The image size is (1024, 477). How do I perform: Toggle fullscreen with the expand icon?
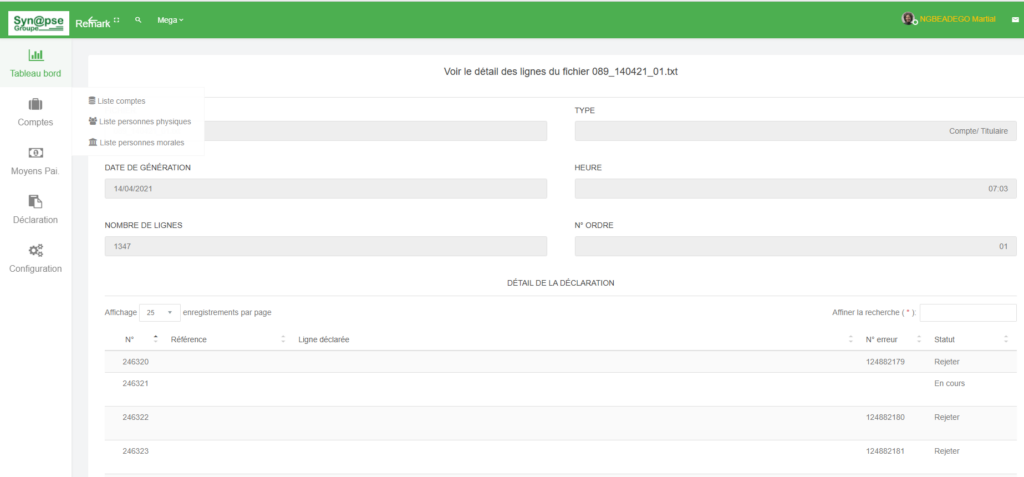click(x=117, y=20)
